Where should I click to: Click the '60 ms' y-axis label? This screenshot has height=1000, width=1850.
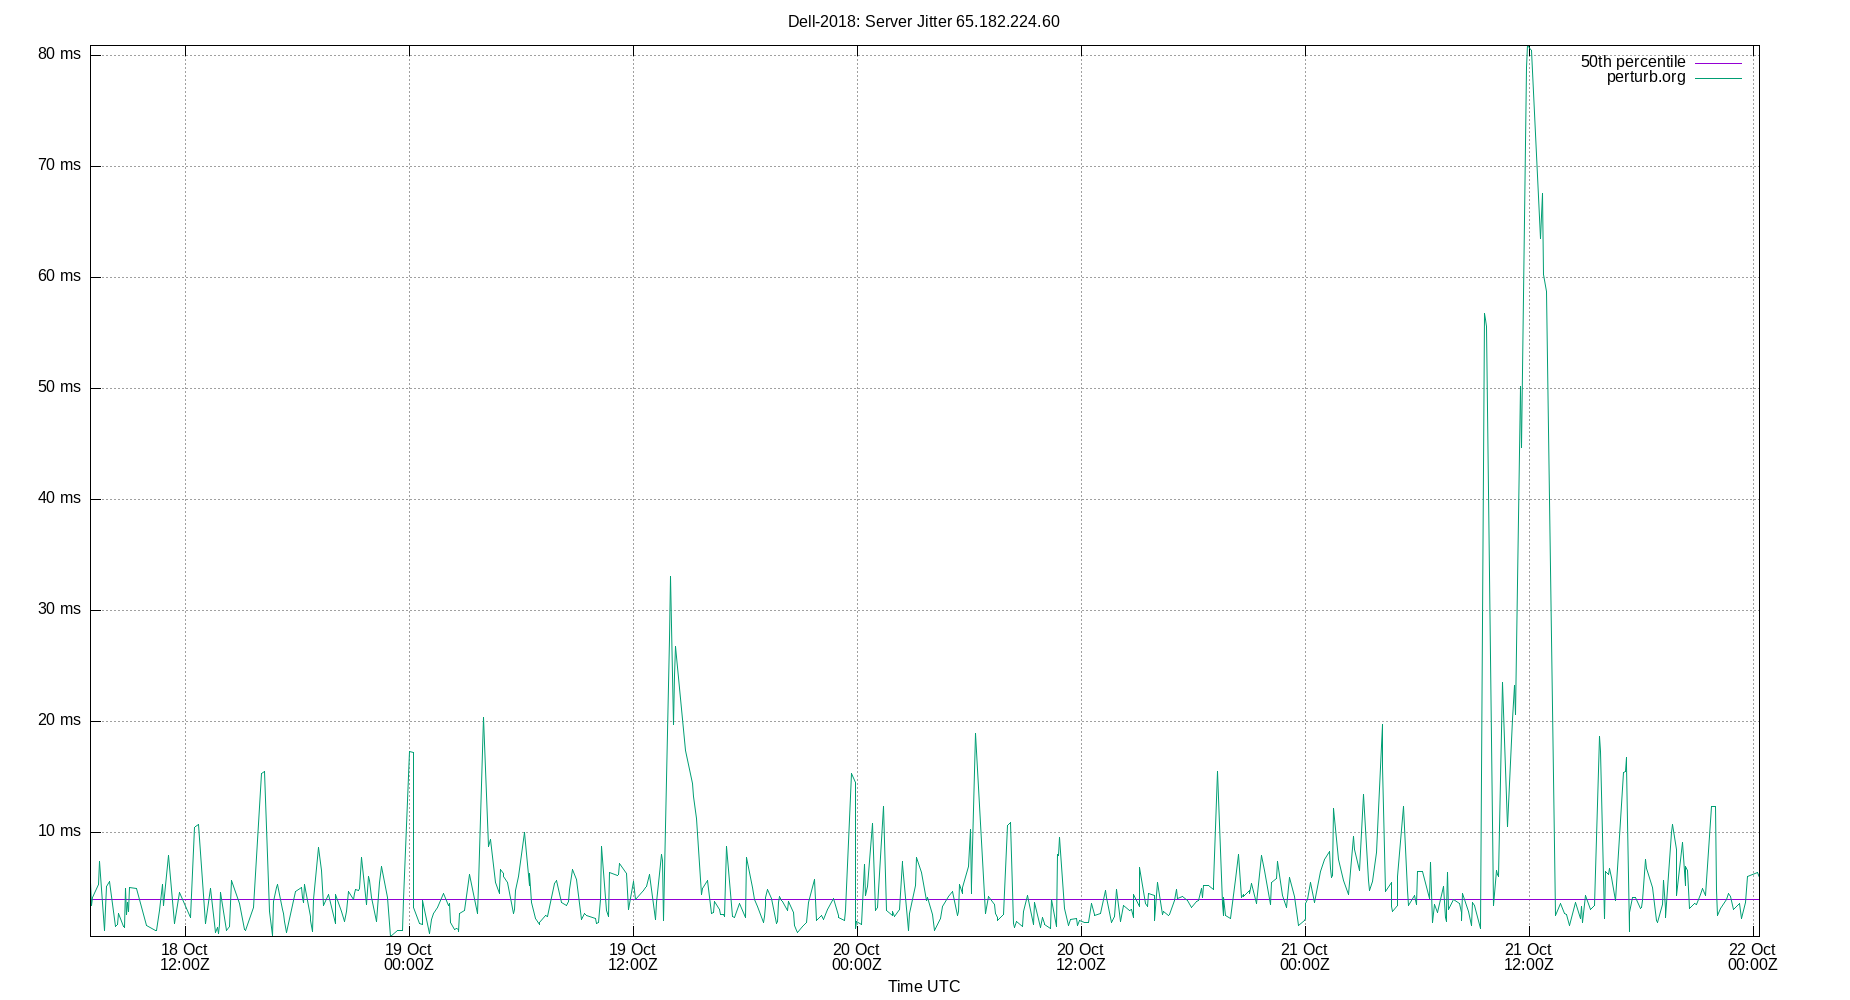click(x=59, y=276)
